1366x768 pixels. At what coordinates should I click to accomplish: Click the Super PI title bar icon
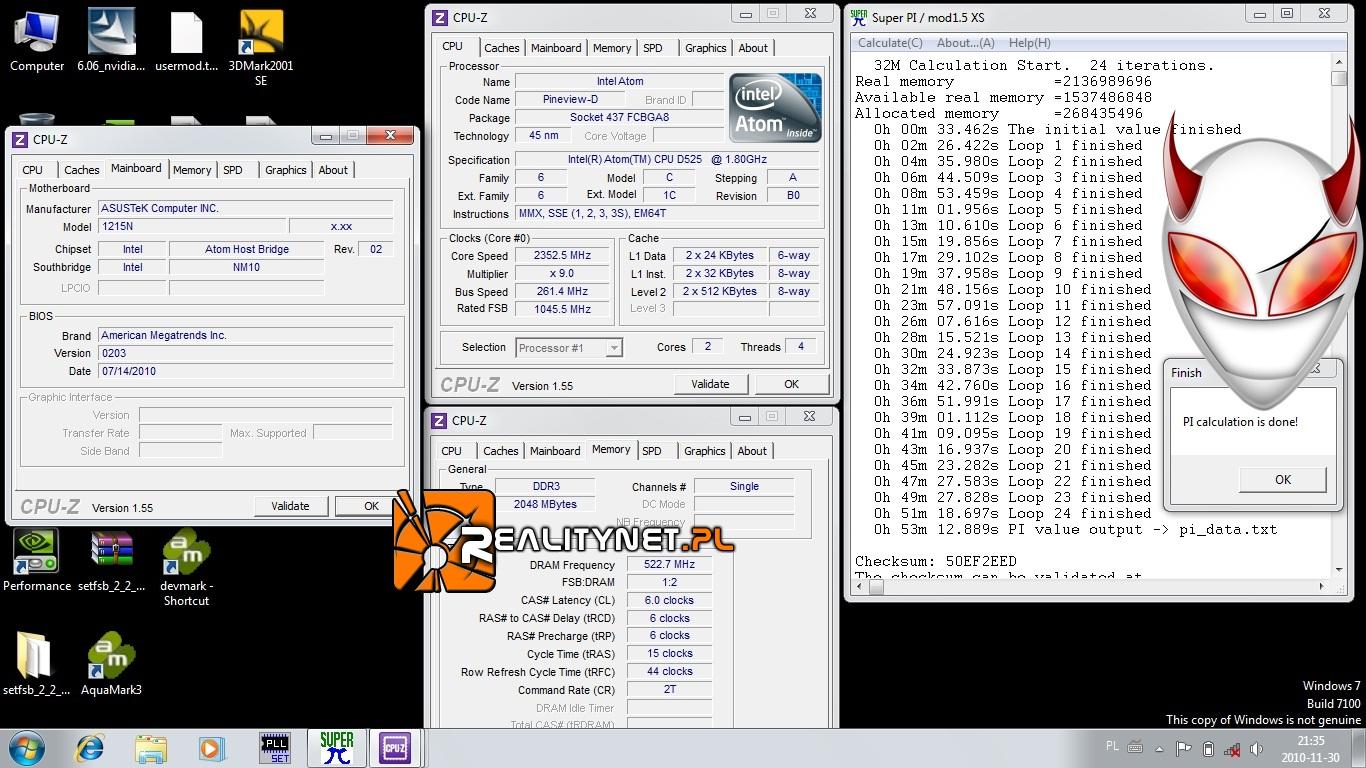[x=858, y=16]
